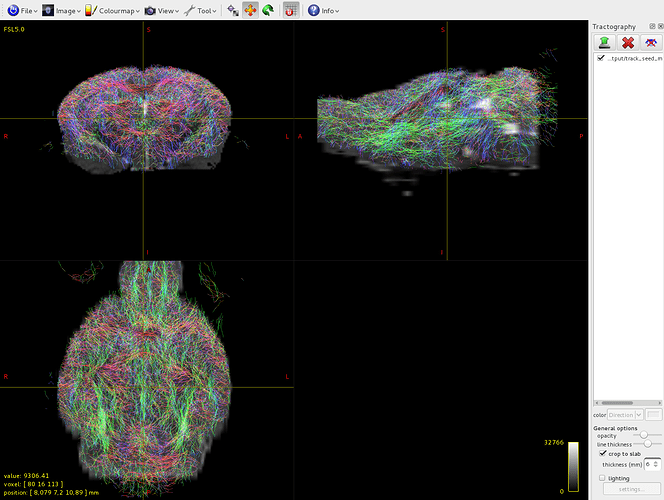Viewport: 664px width, 500px height.
Task: Click the slab thickness (mm) field
Action: pos(652,464)
